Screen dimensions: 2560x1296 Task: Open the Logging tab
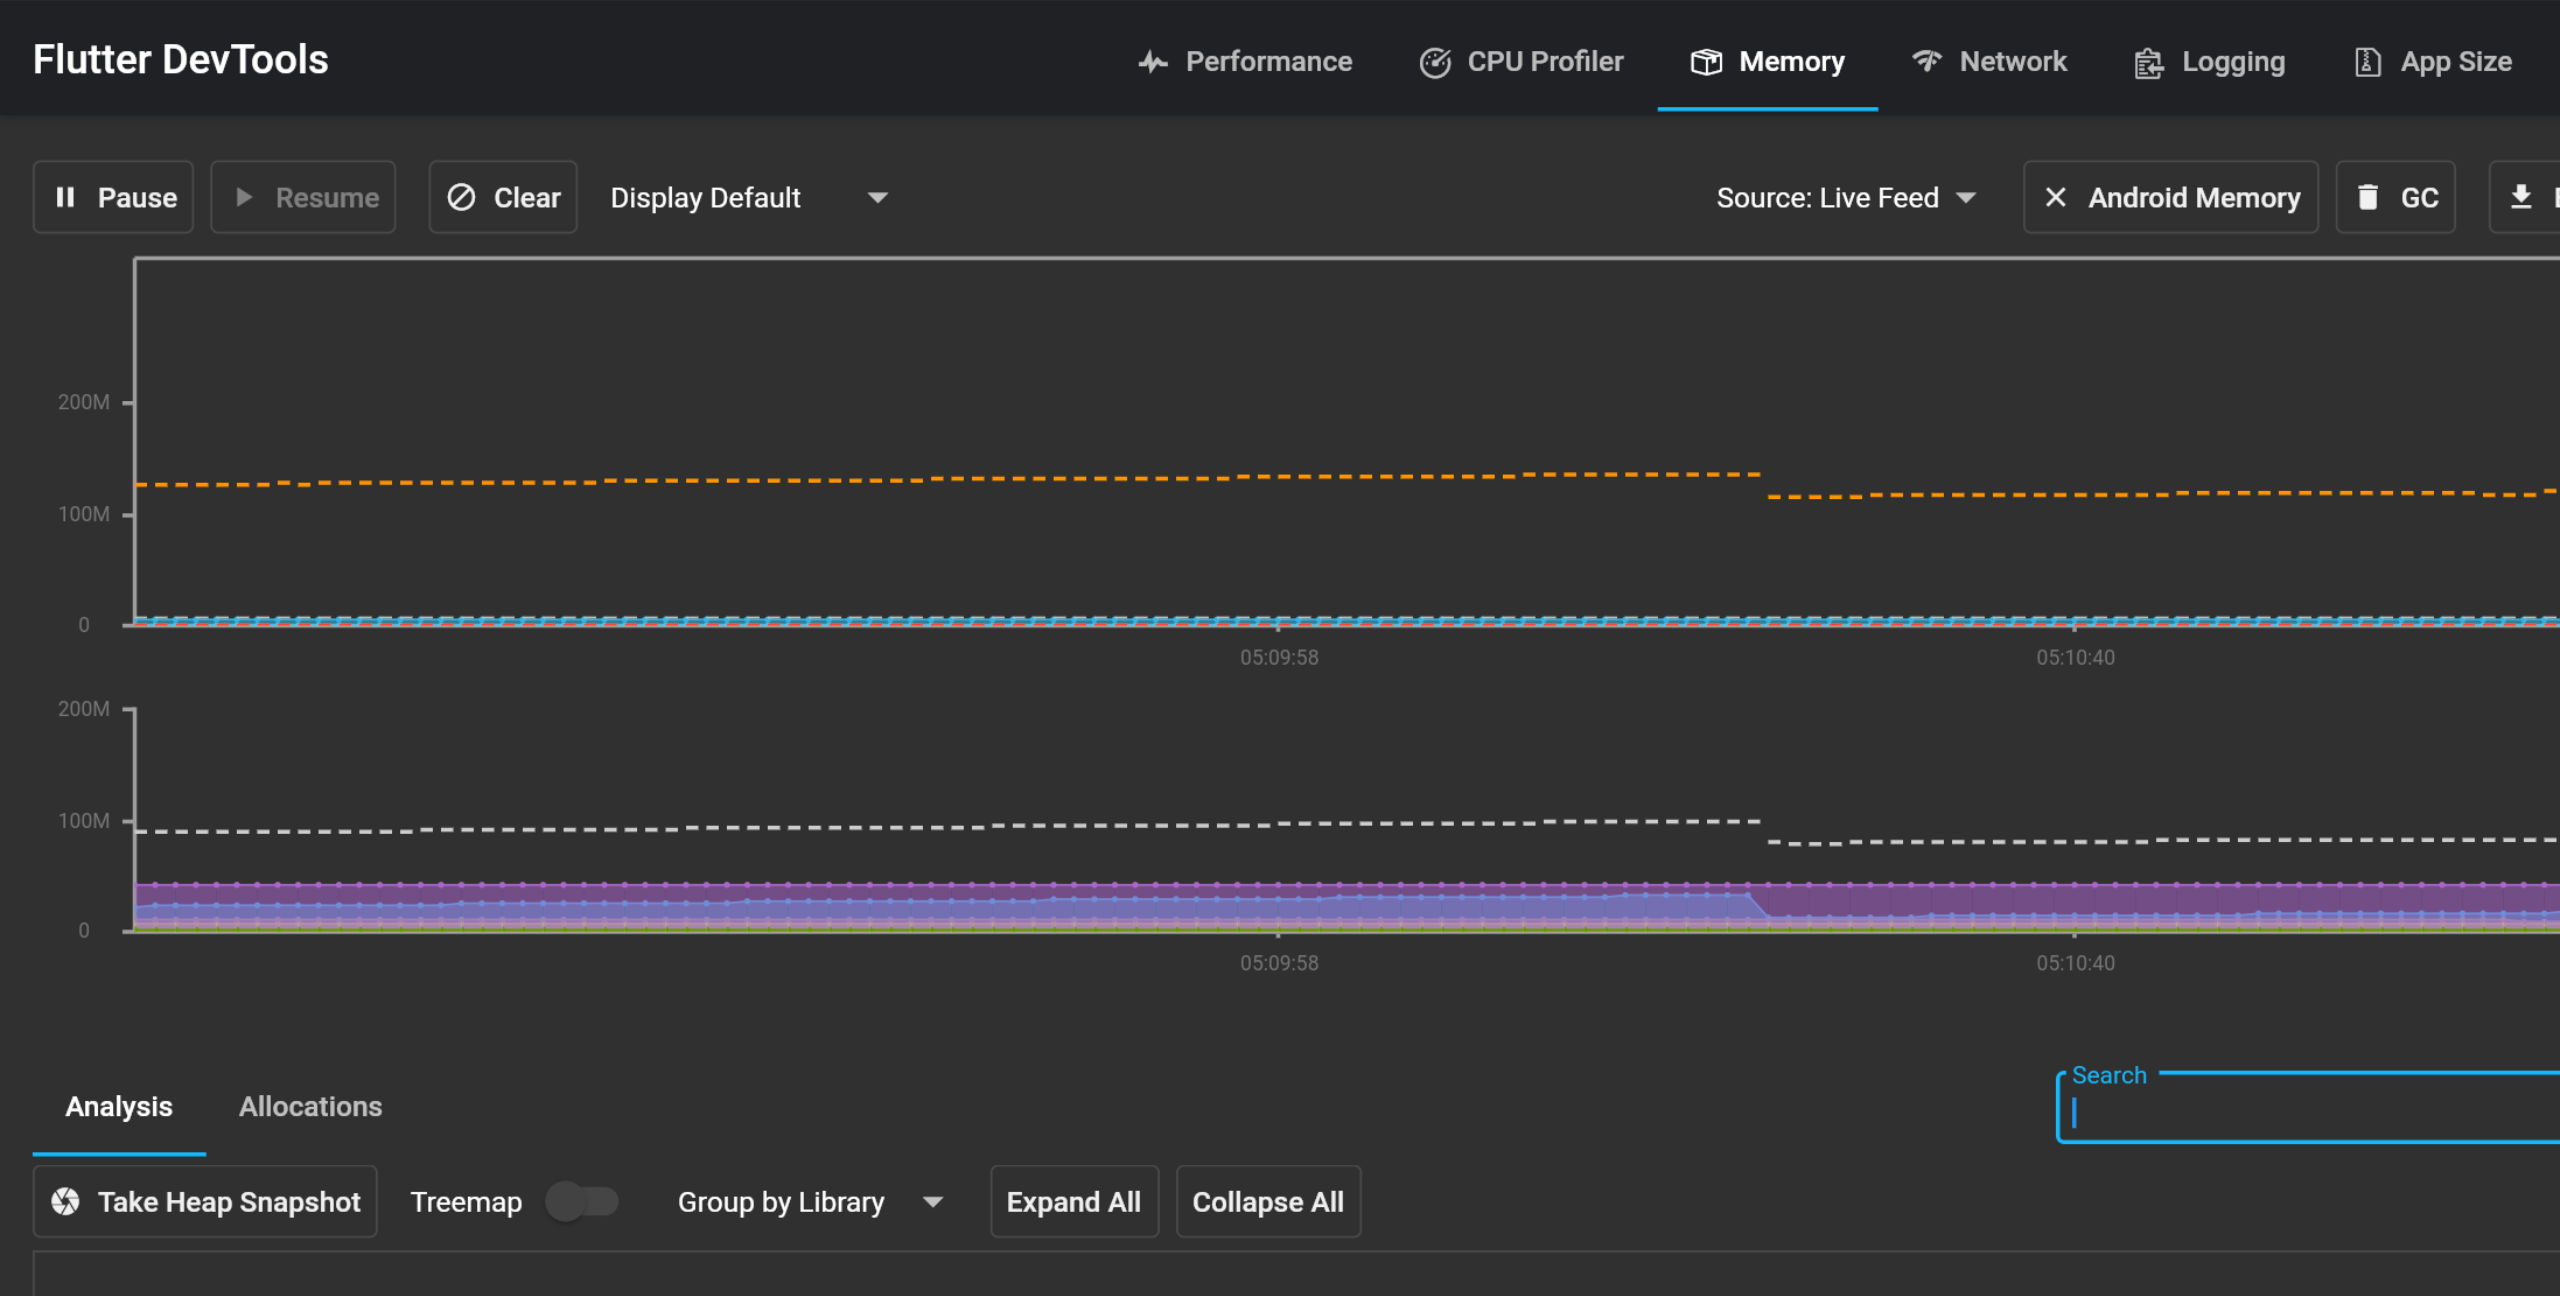[2209, 61]
